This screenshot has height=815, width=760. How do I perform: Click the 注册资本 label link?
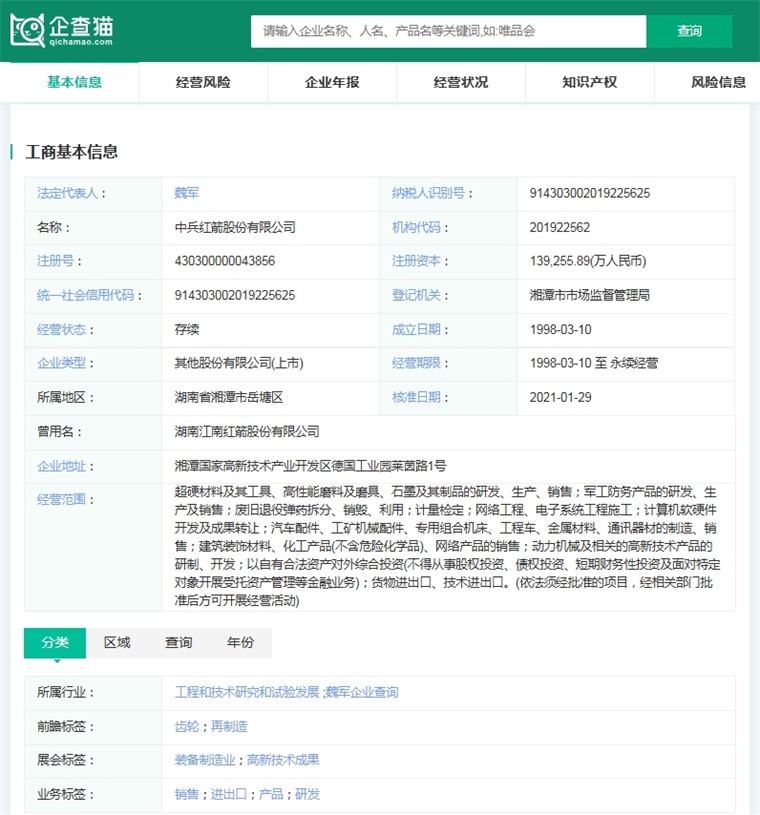(x=416, y=261)
